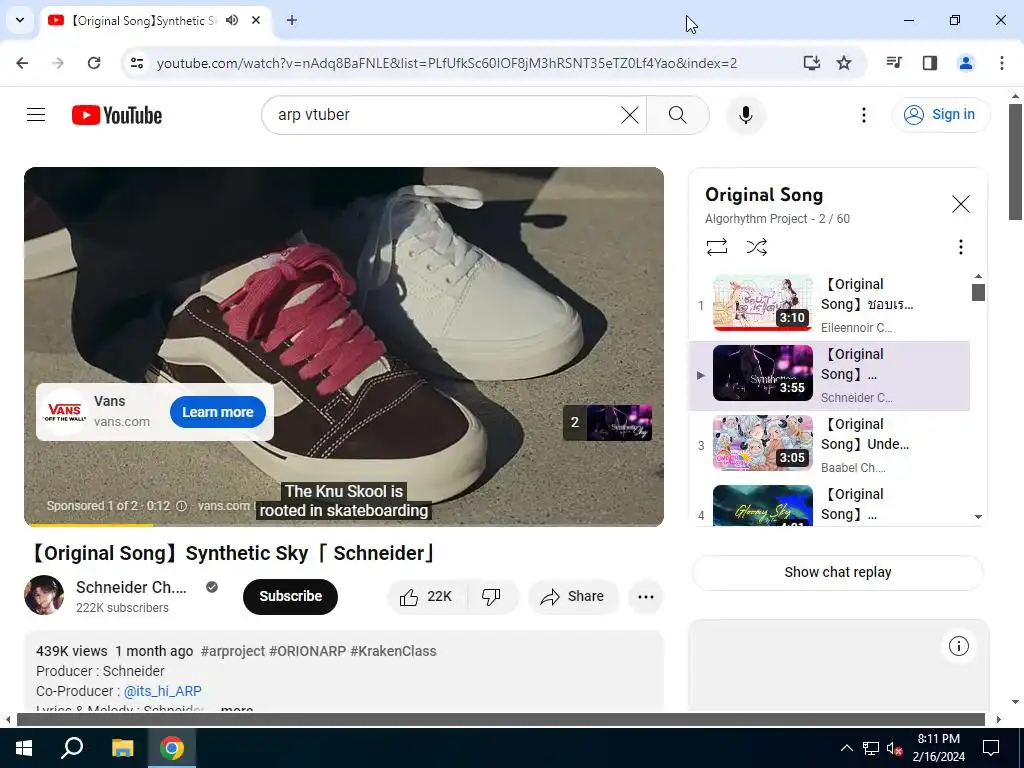Open YouTube settings three-dot menu
The width and height of the screenshot is (1024, 768).
tap(863, 115)
